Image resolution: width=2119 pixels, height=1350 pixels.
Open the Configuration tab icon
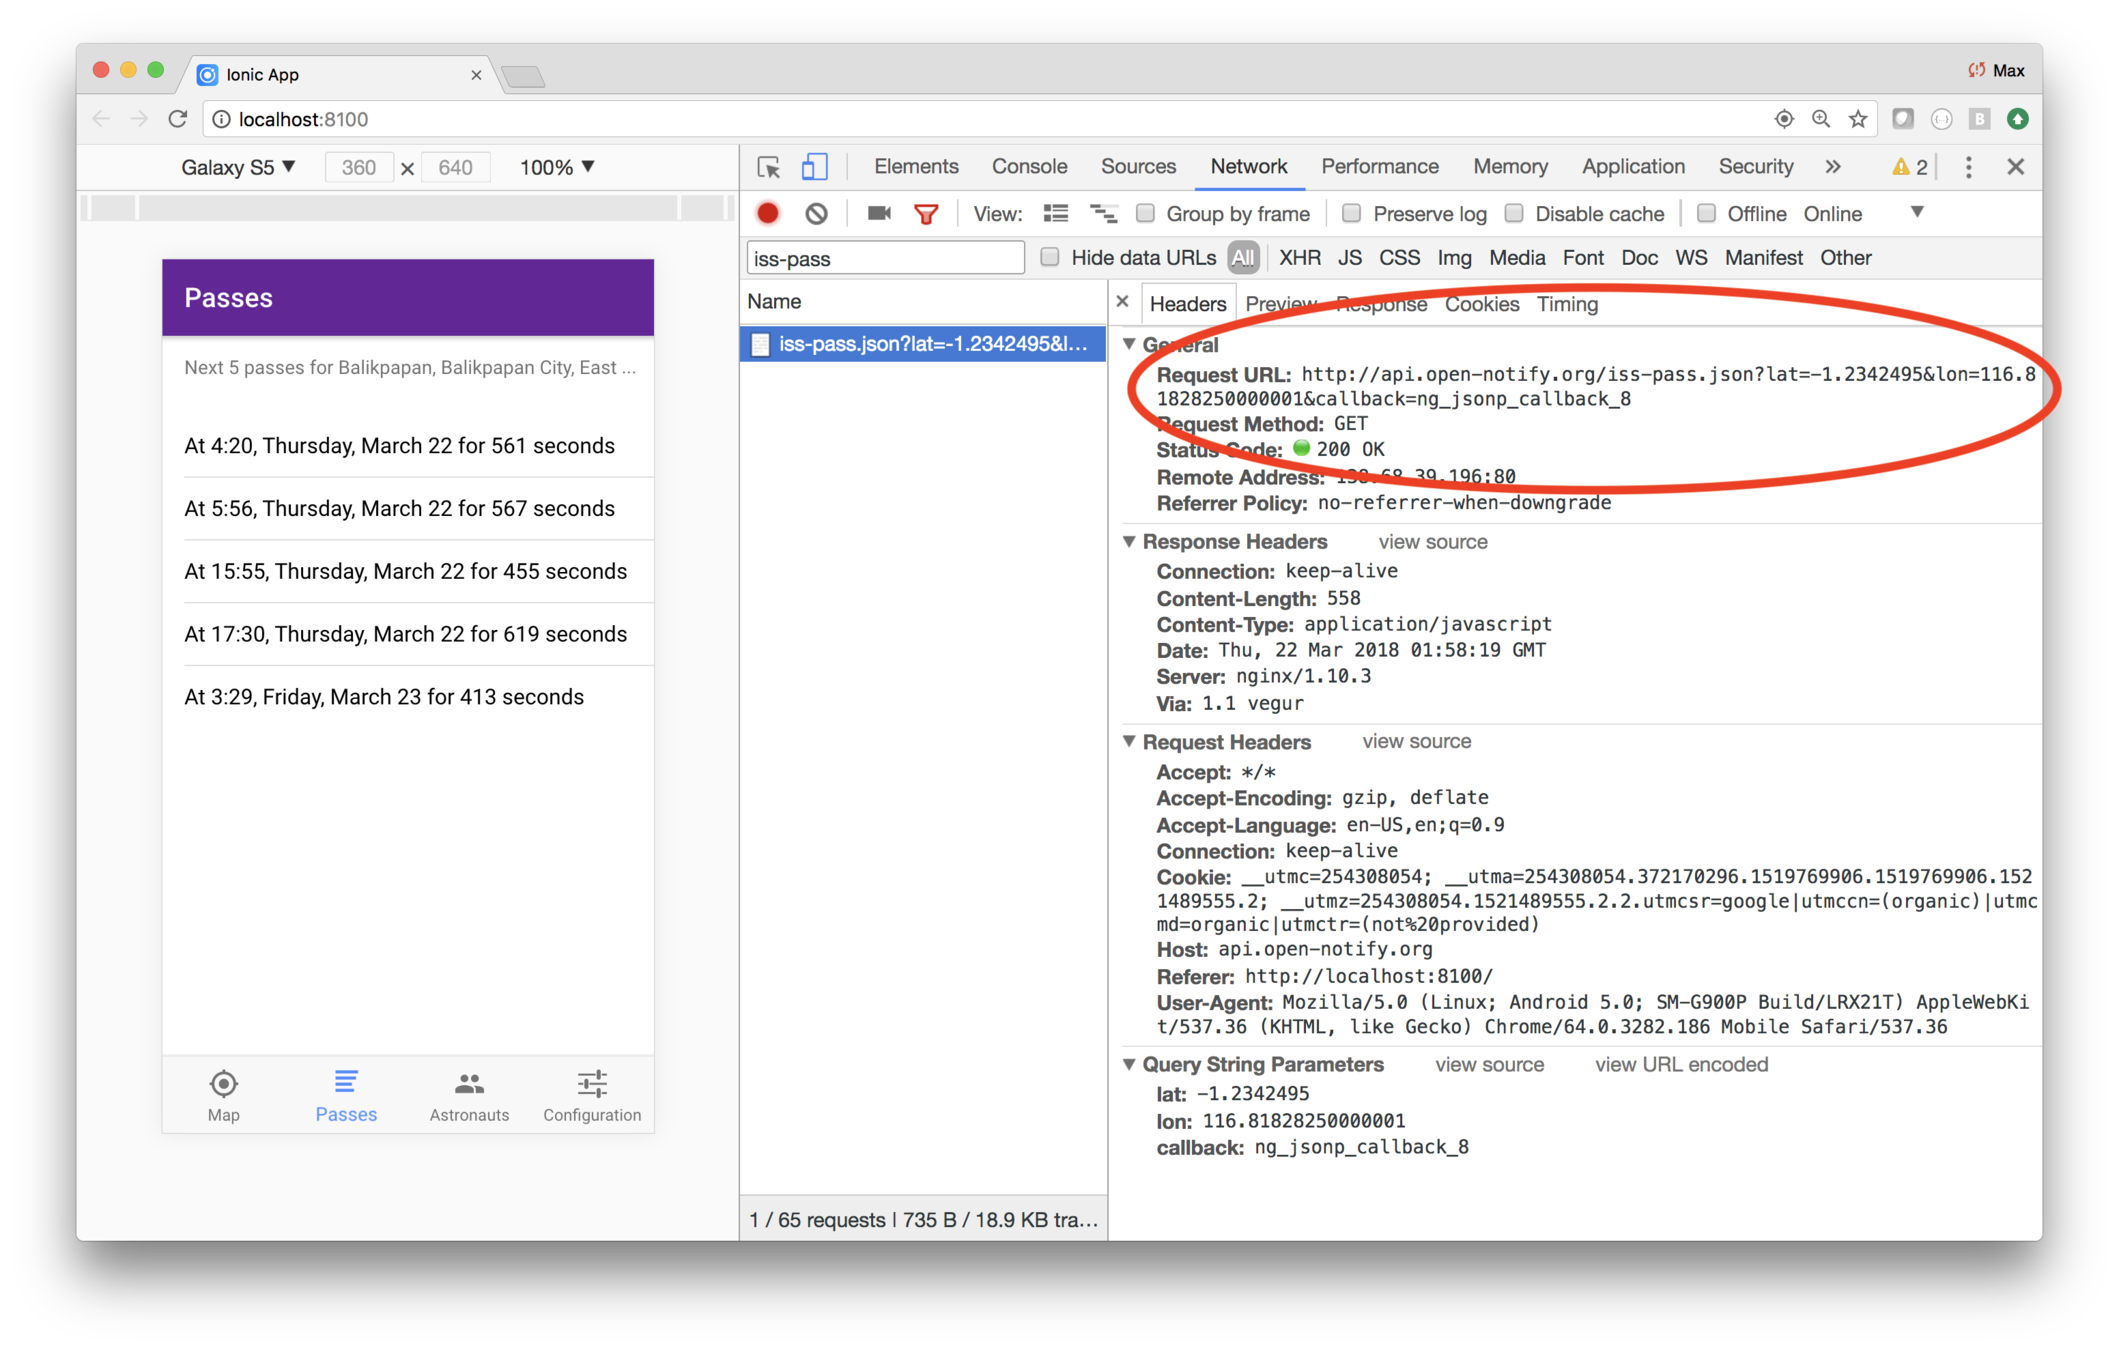pyautogui.click(x=592, y=1084)
